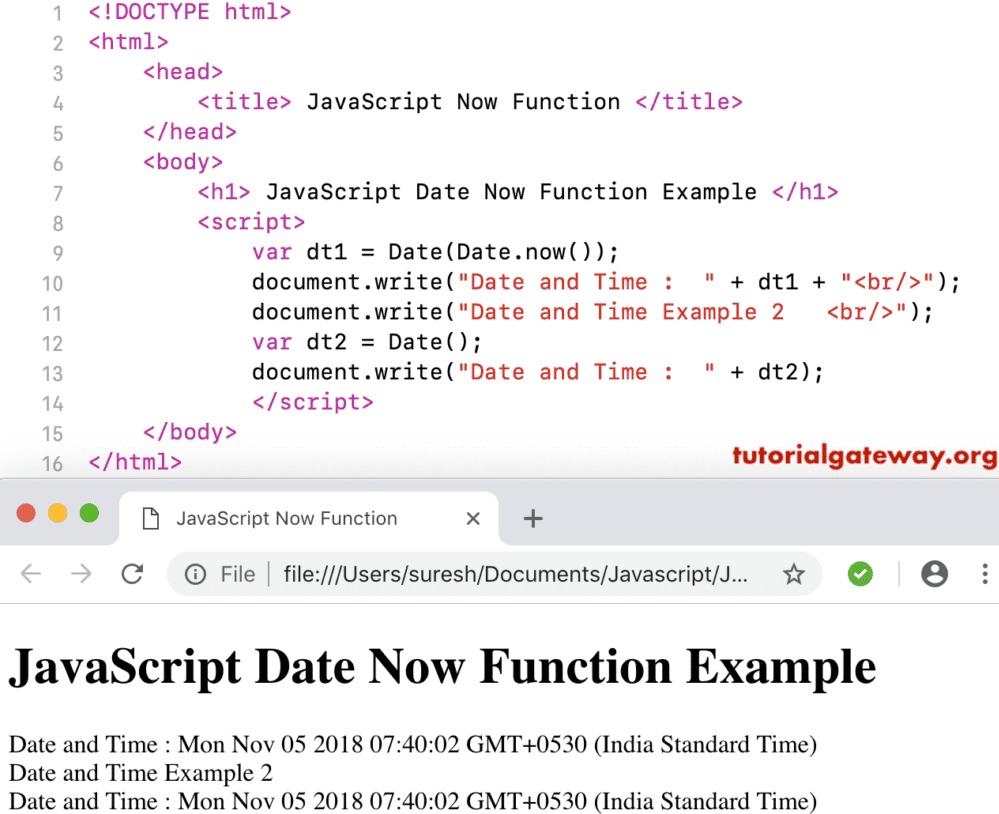Minimize window using the yellow traffic light

[x=57, y=511]
